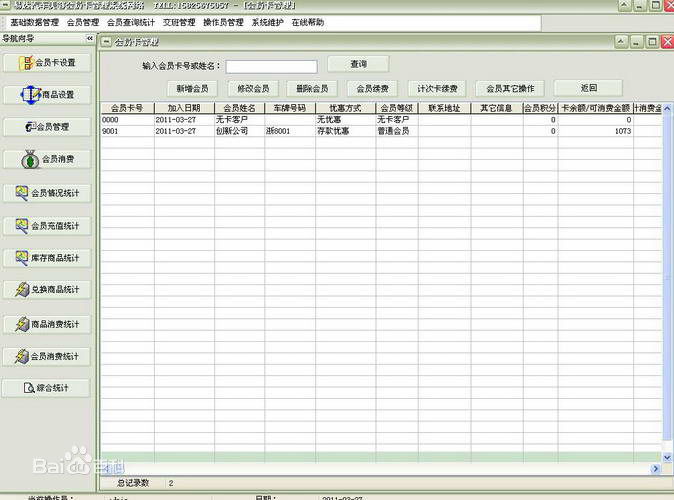The width and height of the screenshot is (674, 500).
Task: Open 会员消费统计 in the sidebar
Action: click(x=47, y=356)
